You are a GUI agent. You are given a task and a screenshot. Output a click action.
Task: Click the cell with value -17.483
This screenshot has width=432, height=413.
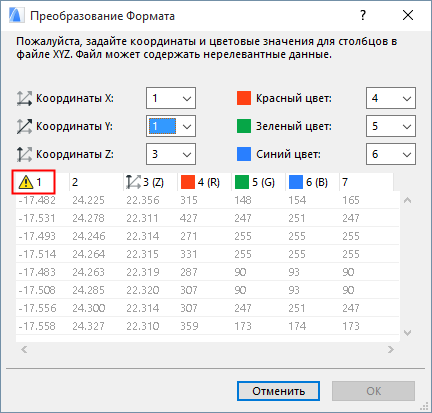pos(37,272)
